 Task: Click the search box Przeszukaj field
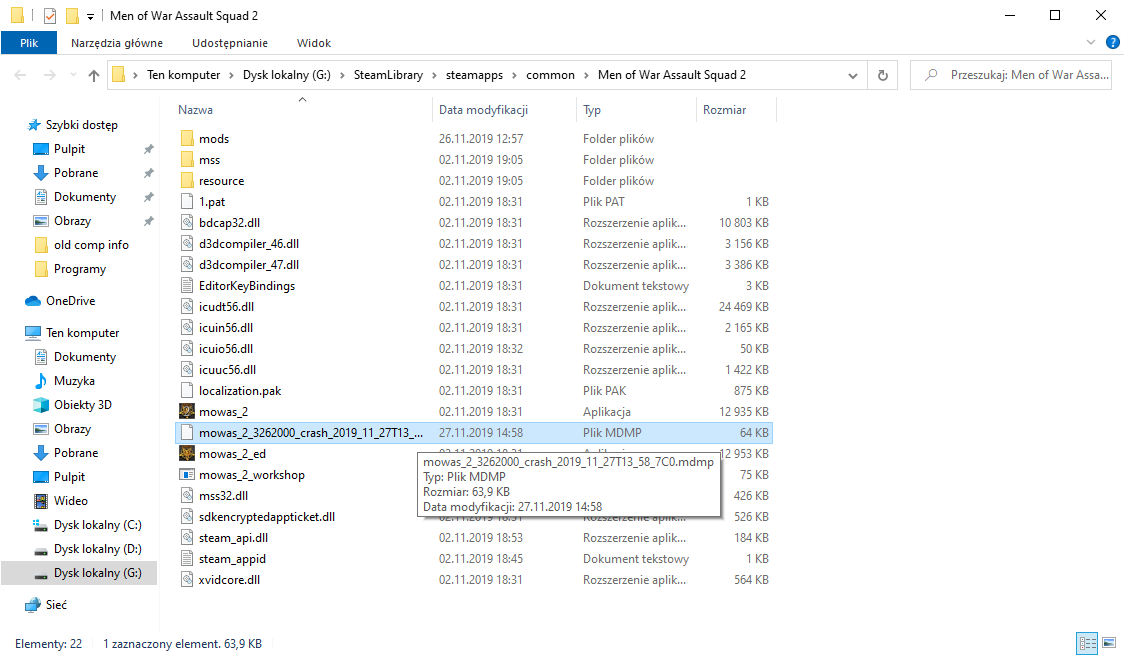(x=1012, y=75)
